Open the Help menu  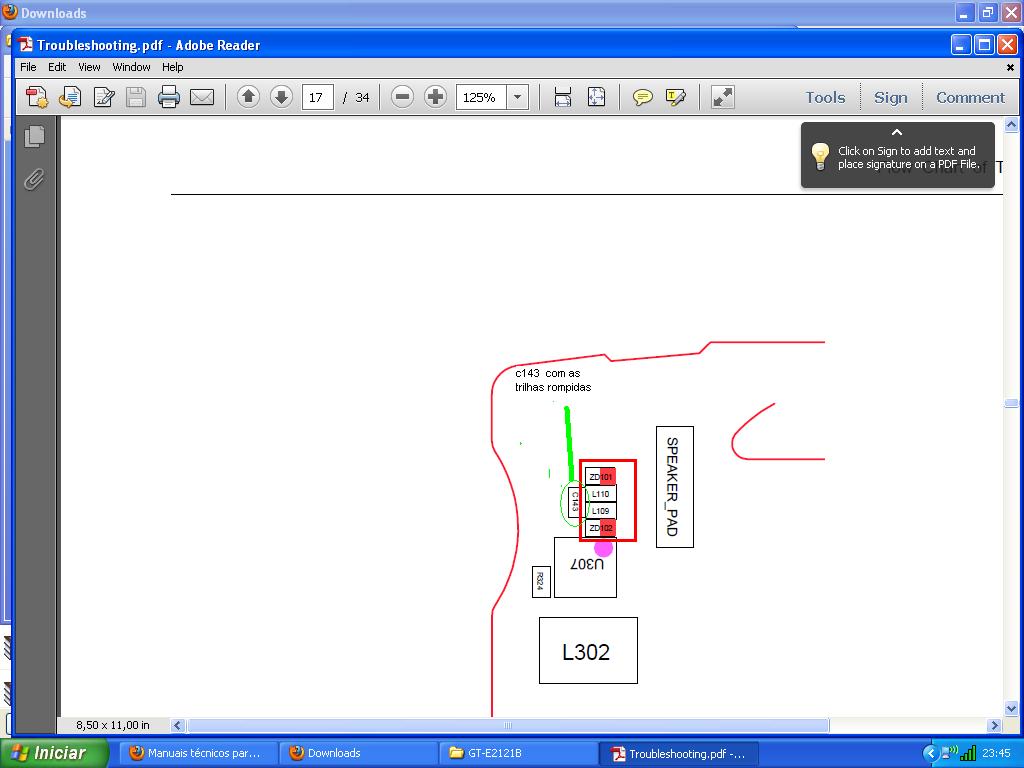[172, 67]
